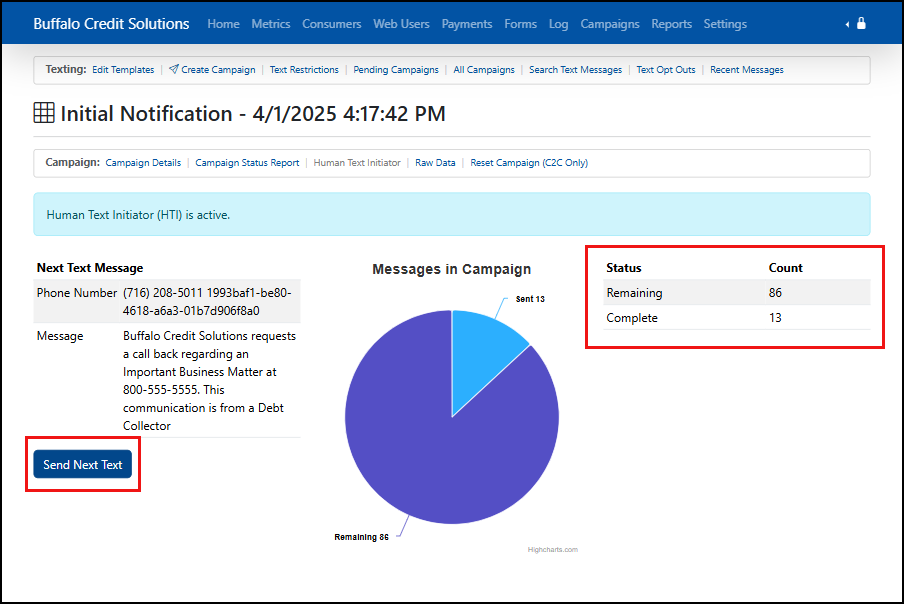Click the HTI is active alert banner
904x604 pixels.
click(x=451, y=214)
